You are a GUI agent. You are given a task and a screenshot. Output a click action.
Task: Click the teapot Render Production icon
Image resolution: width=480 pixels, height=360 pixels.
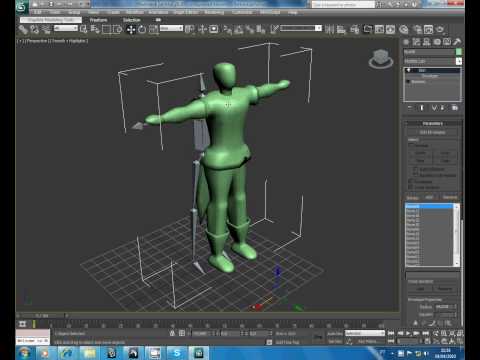coord(440,30)
